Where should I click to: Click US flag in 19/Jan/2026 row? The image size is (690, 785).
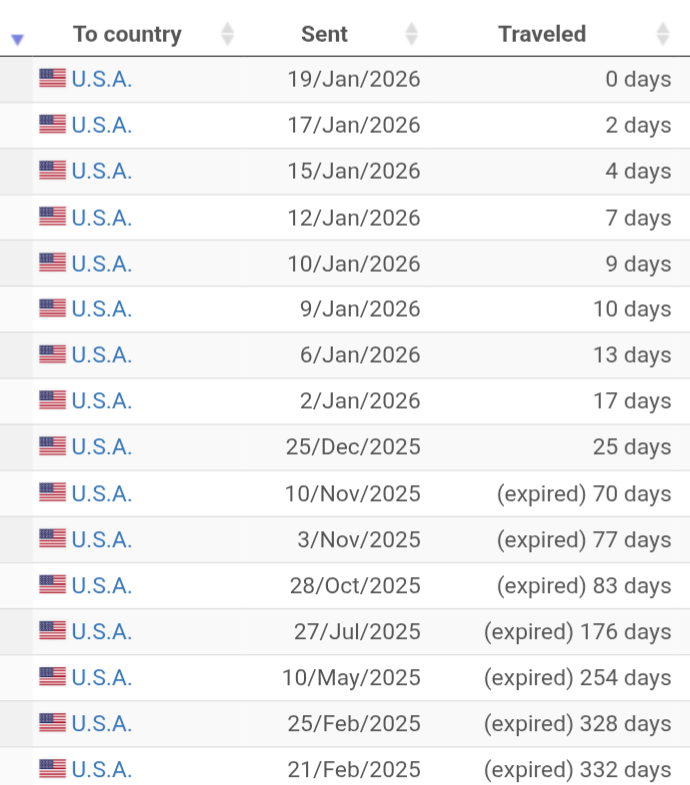pyautogui.click(x=52, y=79)
